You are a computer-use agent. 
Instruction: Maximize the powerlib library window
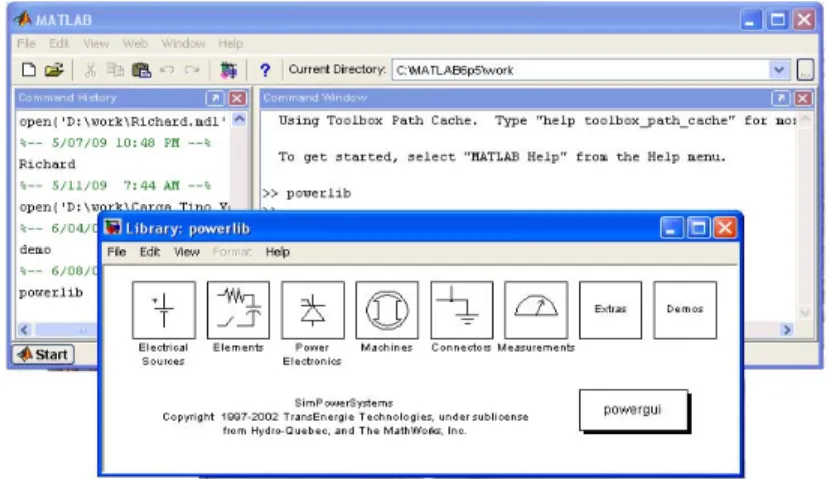point(698,228)
